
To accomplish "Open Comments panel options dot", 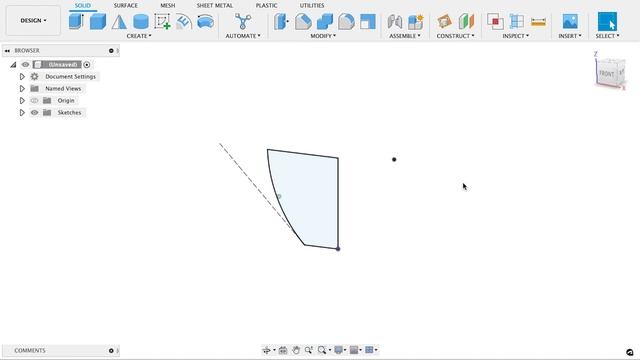I will pos(111,351).
